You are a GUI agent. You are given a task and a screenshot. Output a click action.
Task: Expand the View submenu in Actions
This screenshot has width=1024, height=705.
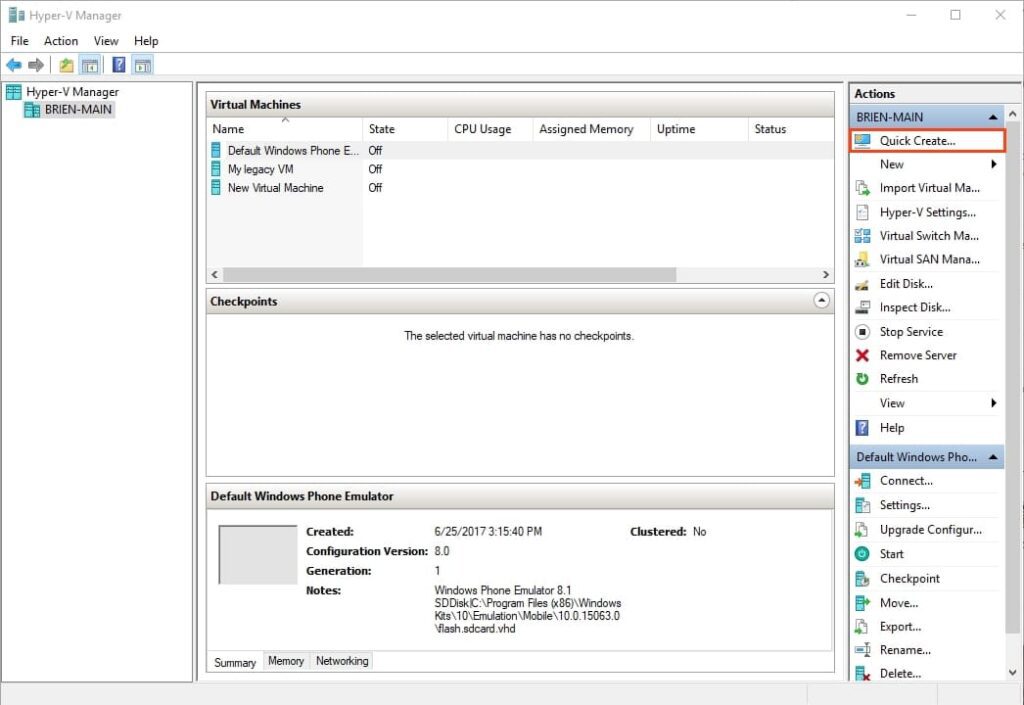tap(993, 403)
